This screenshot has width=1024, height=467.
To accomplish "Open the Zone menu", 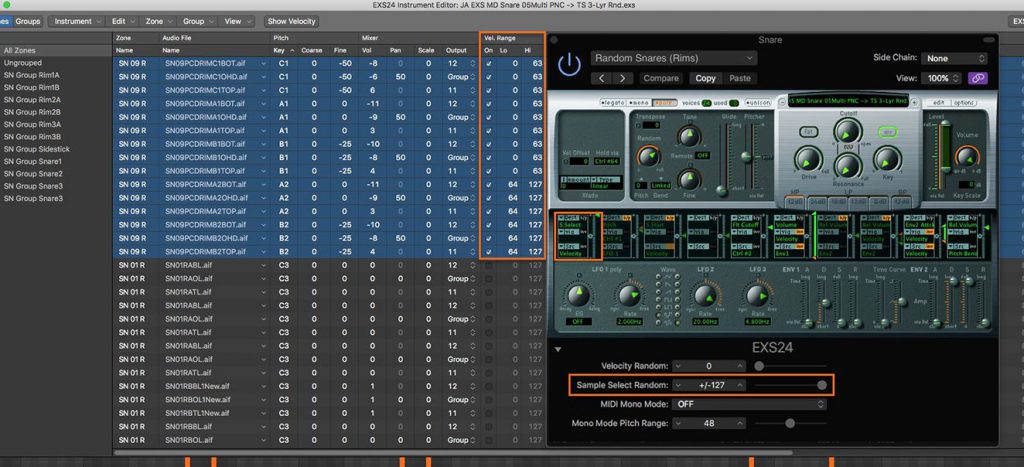I will [158, 21].
